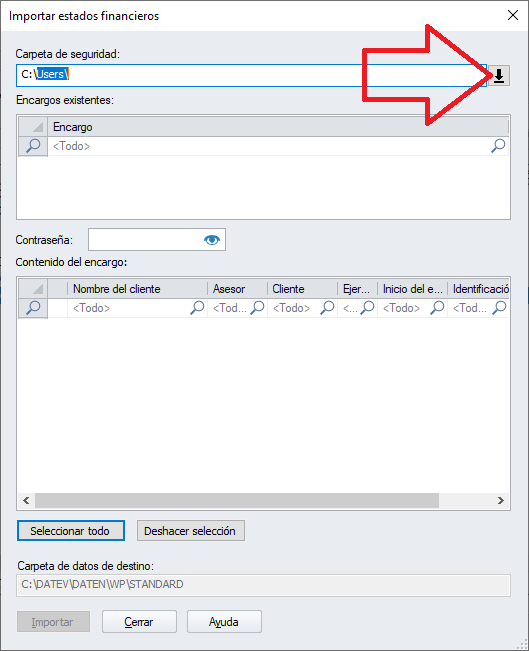
Task: Click the Asesor column header
Action: [237, 289]
